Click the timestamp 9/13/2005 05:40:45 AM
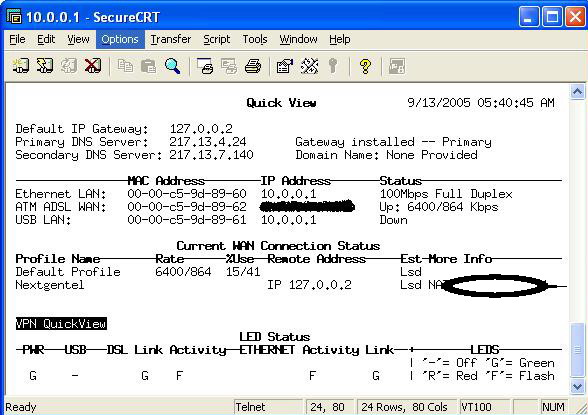Screen dimensions: 588x415 481,103
